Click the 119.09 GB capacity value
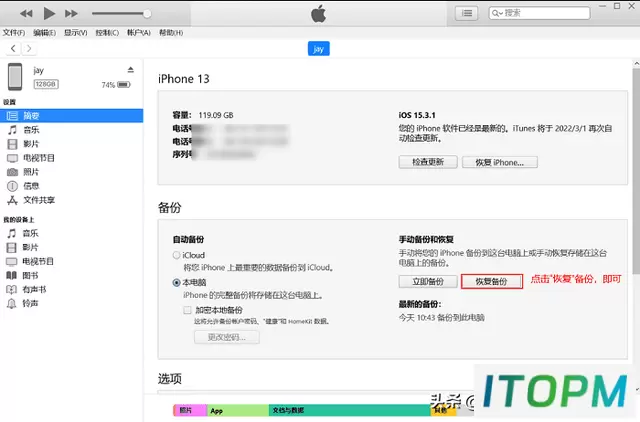640x422 pixels. click(216, 115)
